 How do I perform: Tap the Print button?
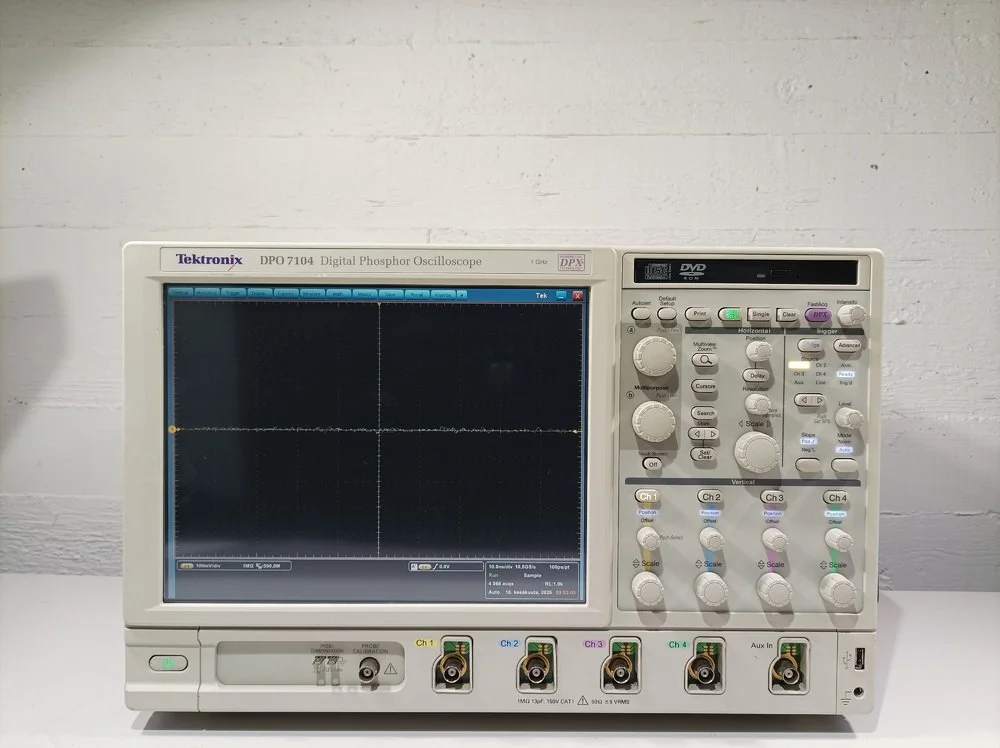699,314
